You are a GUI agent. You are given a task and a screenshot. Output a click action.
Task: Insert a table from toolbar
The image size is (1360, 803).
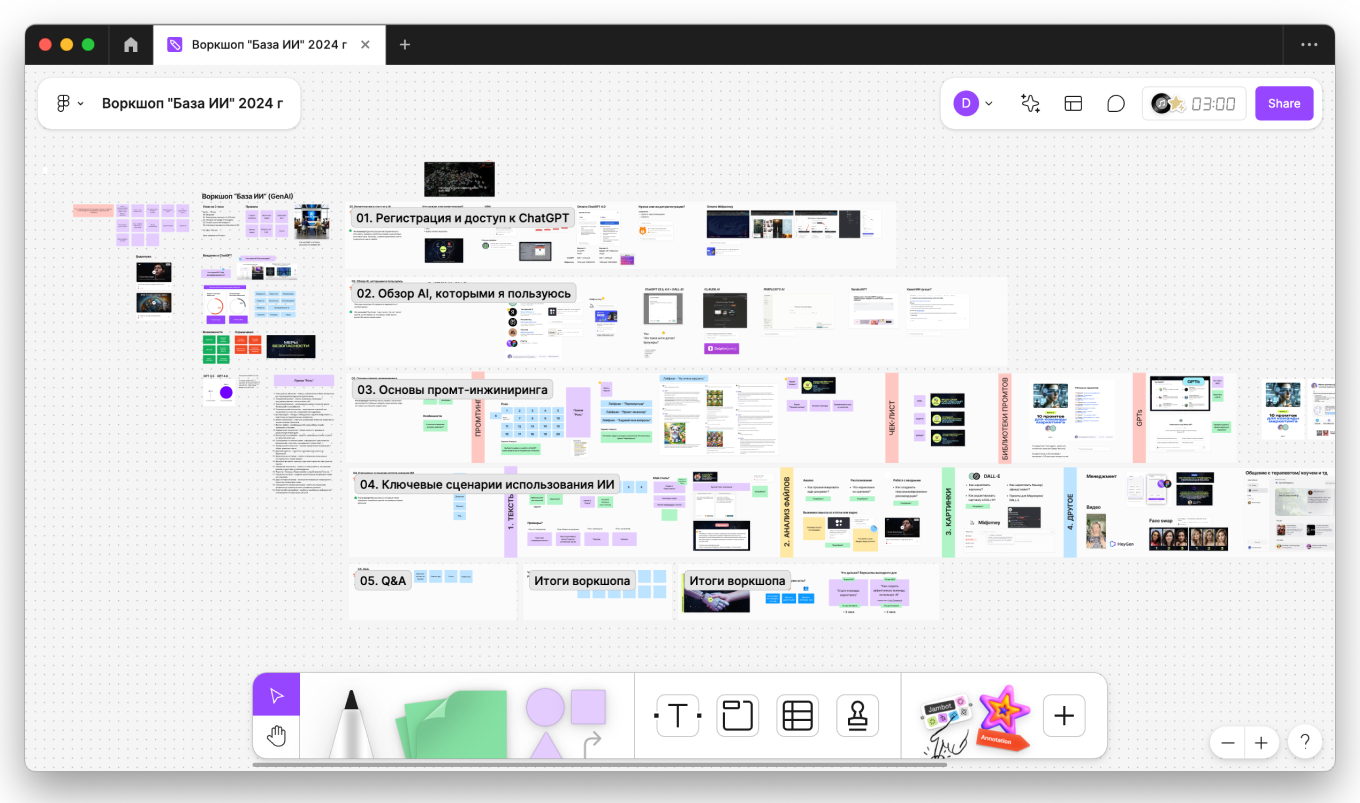click(x=797, y=716)
